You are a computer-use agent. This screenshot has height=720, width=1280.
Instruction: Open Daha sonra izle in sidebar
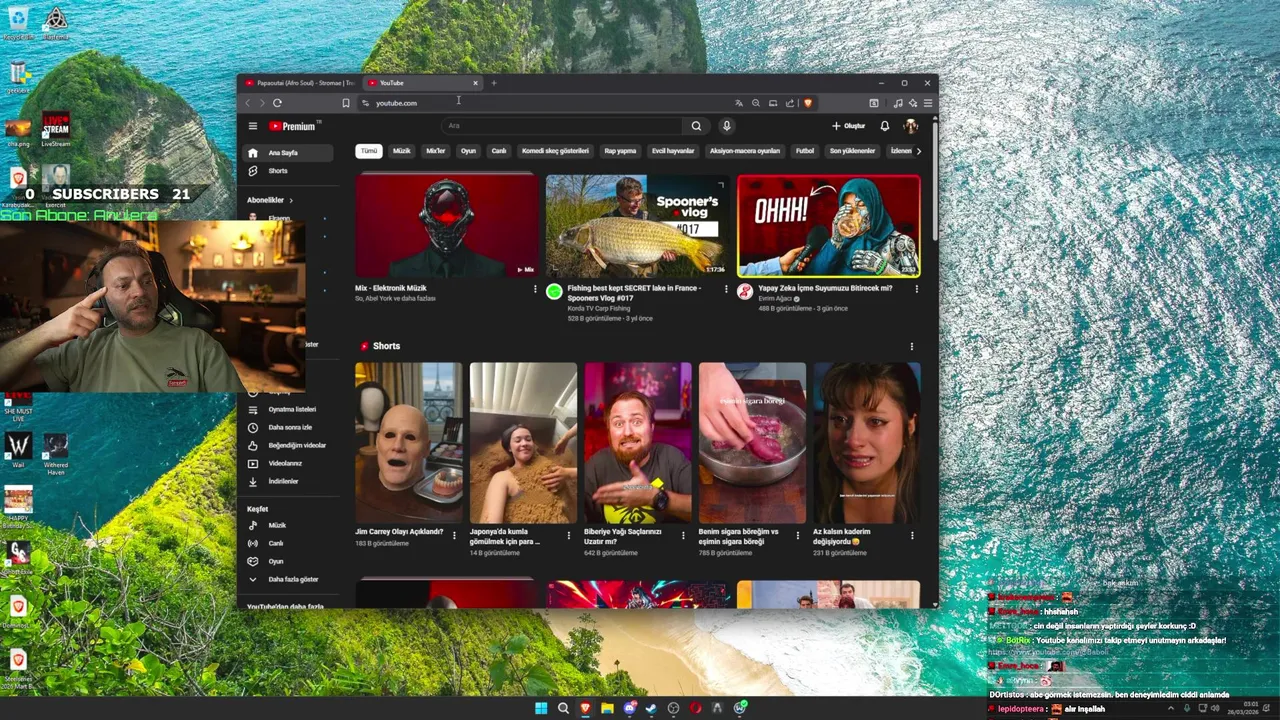tap(290, 427)
